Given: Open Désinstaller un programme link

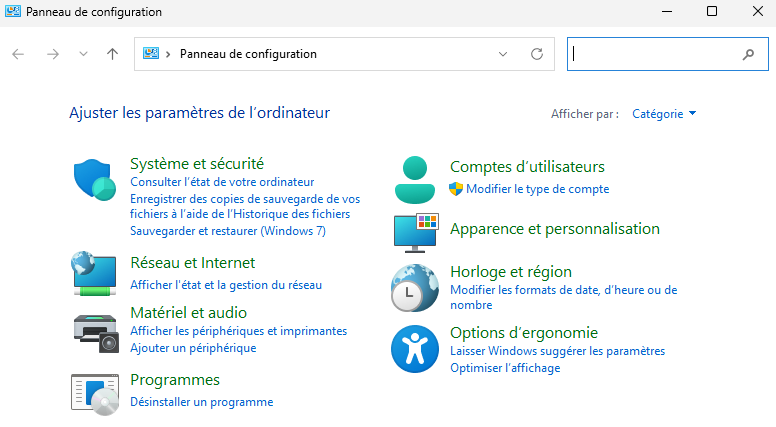Looking at the screenshot, I should tap(201, 402).
